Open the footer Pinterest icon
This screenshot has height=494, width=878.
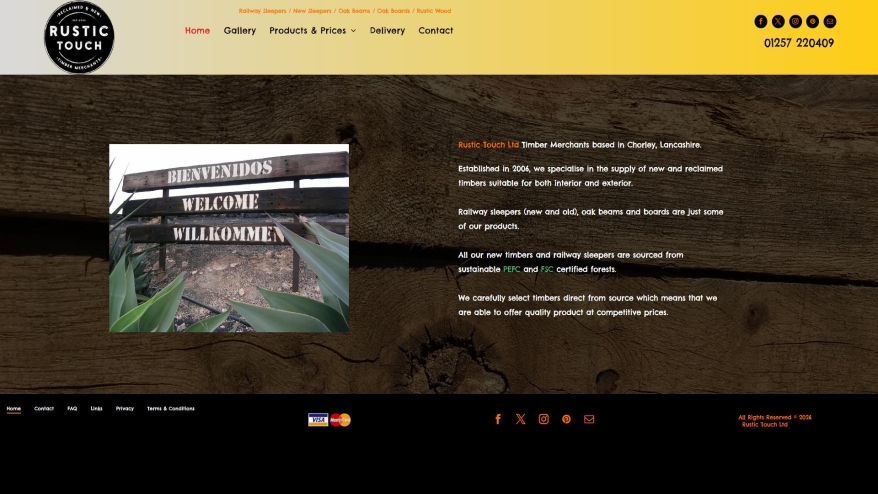566,419
